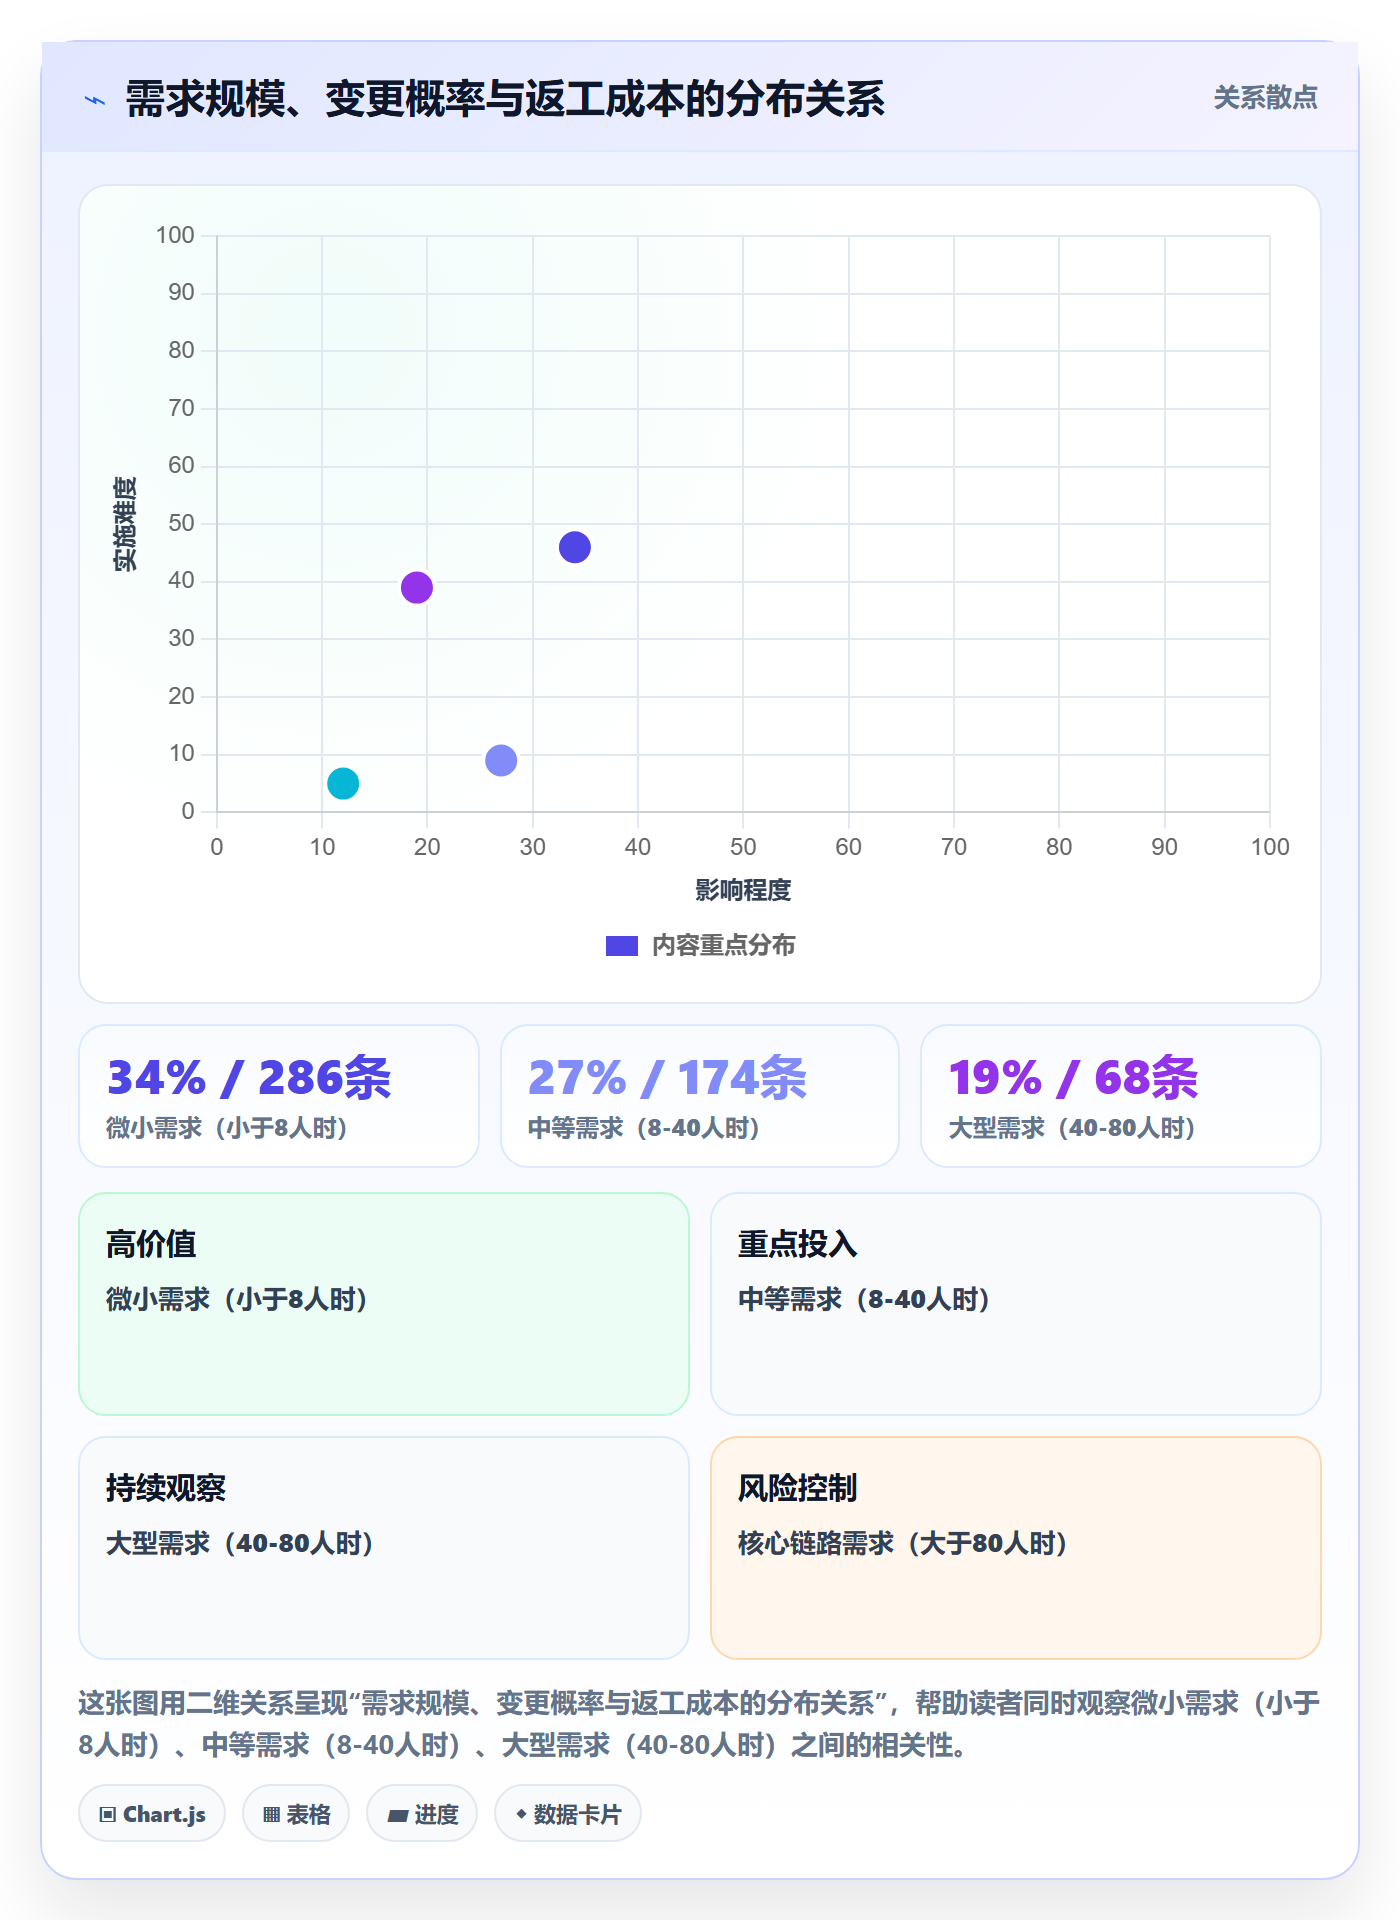Click the 中等需求（8-40人时） label under 27%
The image size is (1400, 1920).
tap(644, 1128)
